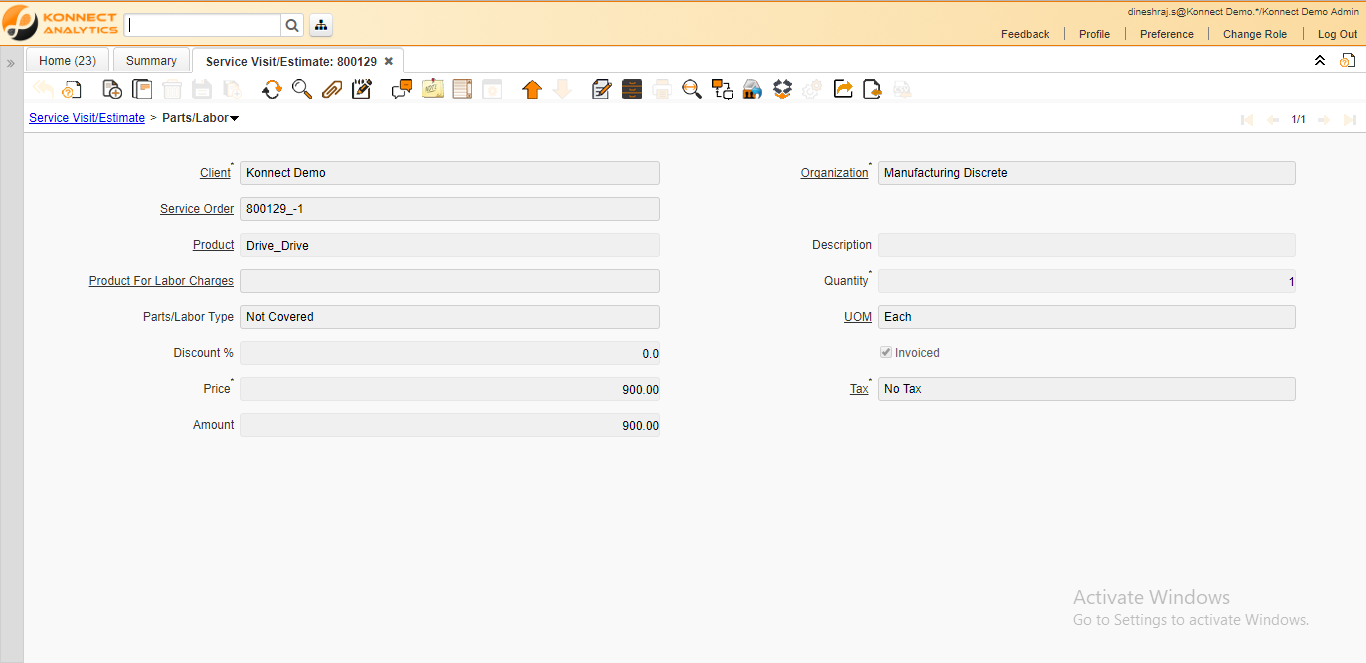Refresh the record with the ReQuery icon
The image size is (1366, 663).
point(272,90)
